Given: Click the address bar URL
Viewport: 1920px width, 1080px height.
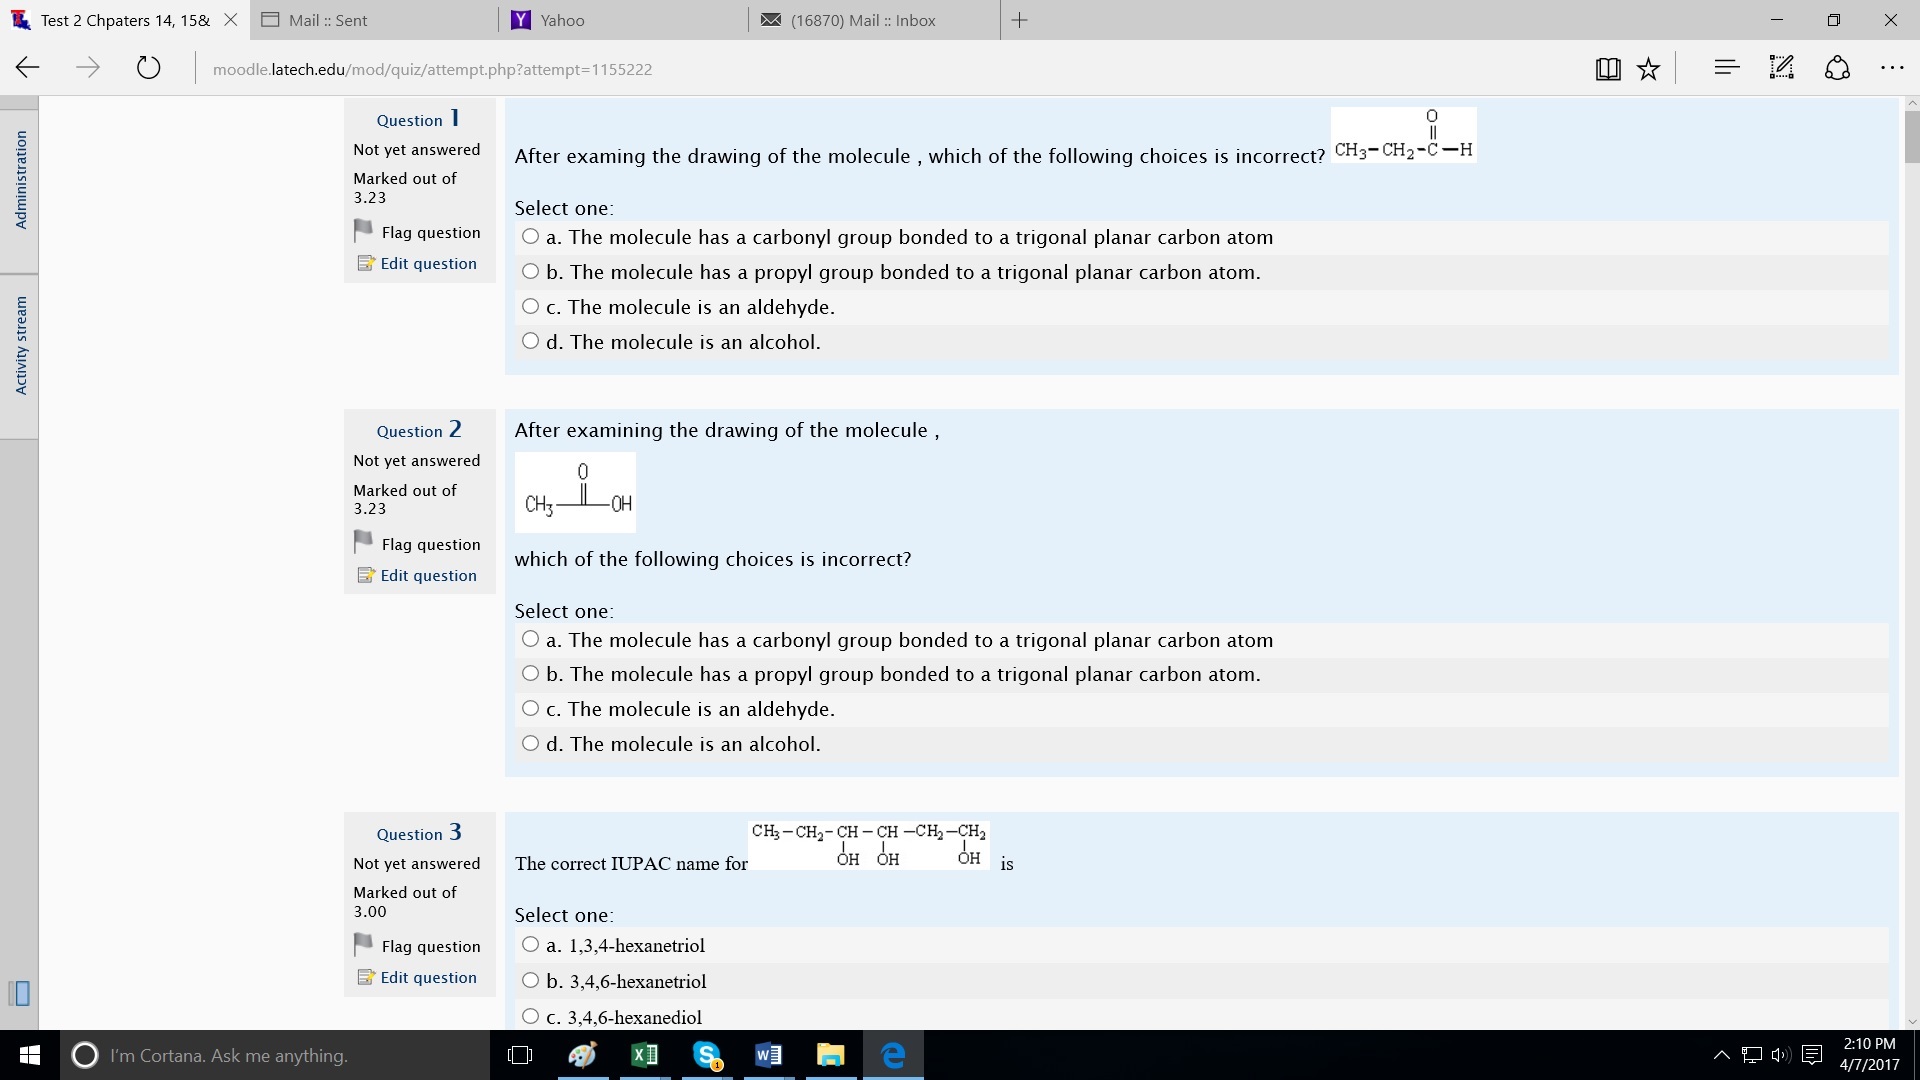Looking at the screenshot, I should (432, 69).
